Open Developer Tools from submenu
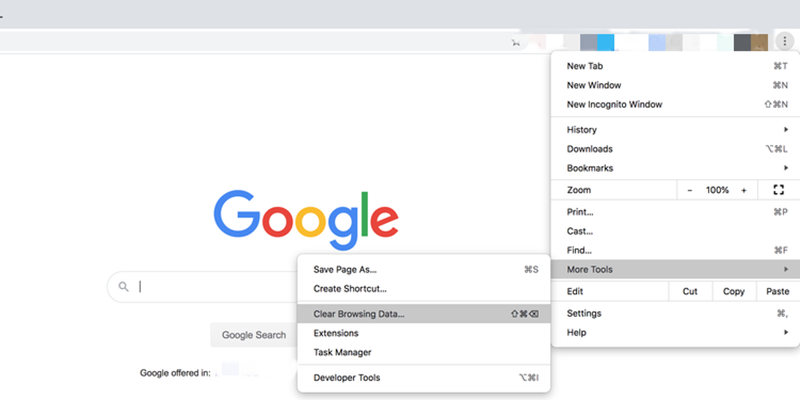The height and width of the screenshot is (400, 800). tap(423, 378)
